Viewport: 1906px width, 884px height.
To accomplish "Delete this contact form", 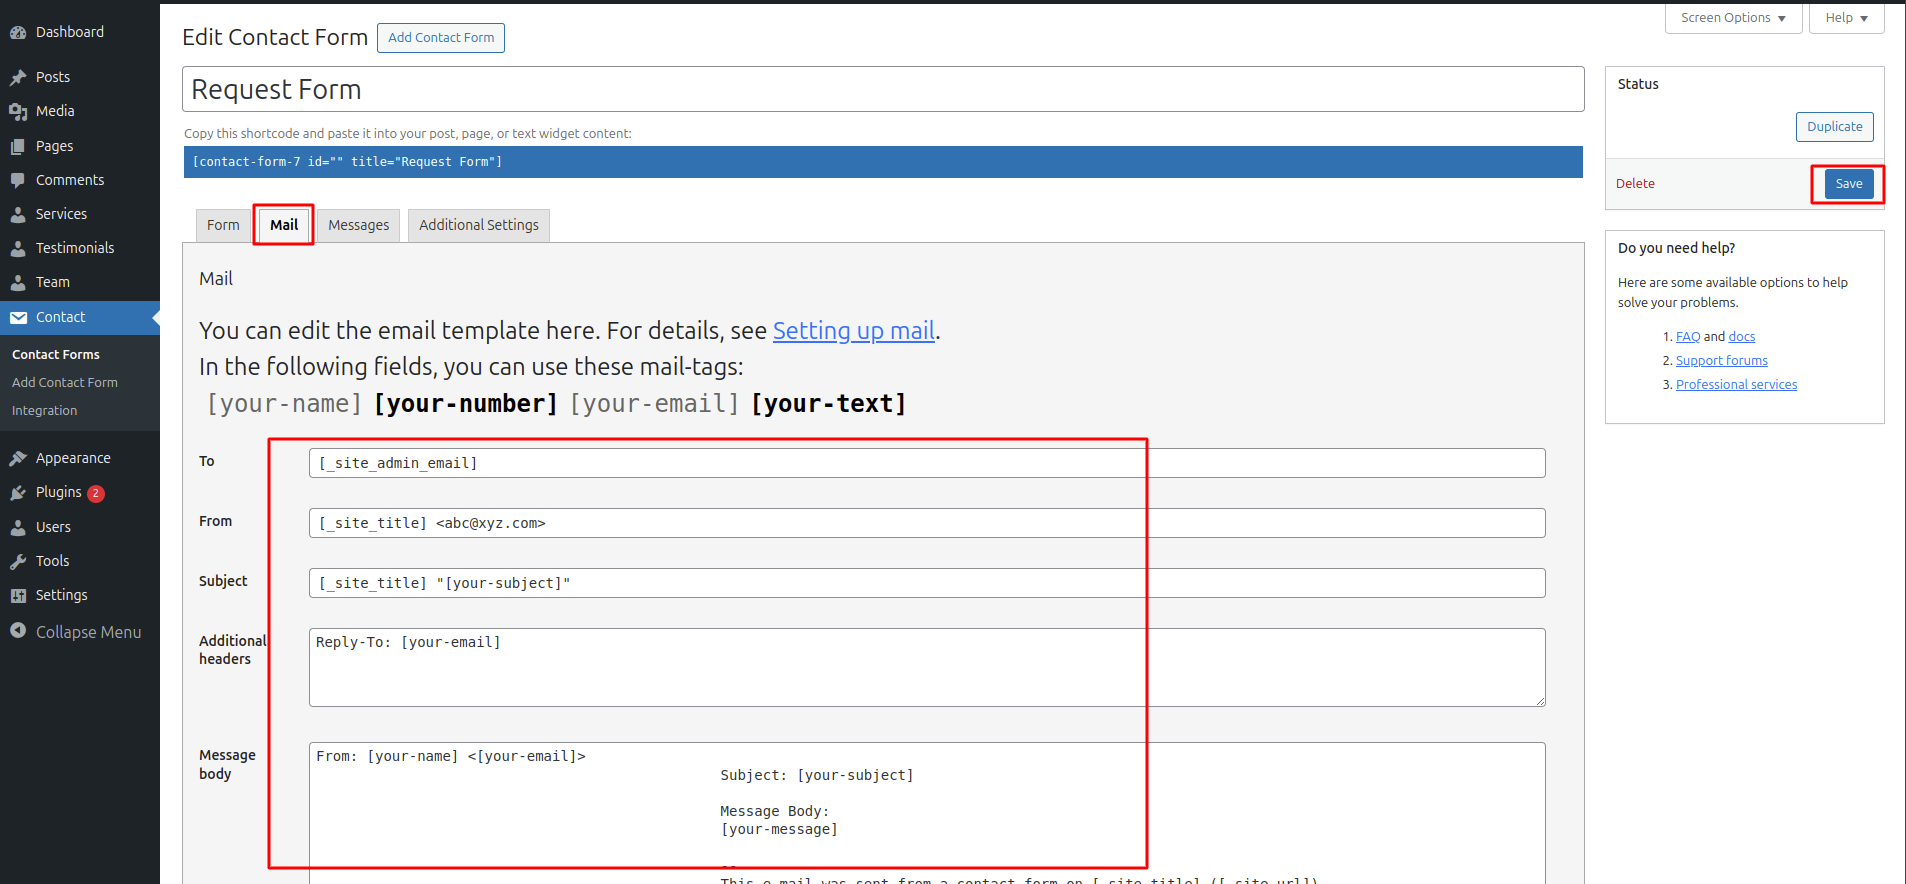I will [1635, 184].
